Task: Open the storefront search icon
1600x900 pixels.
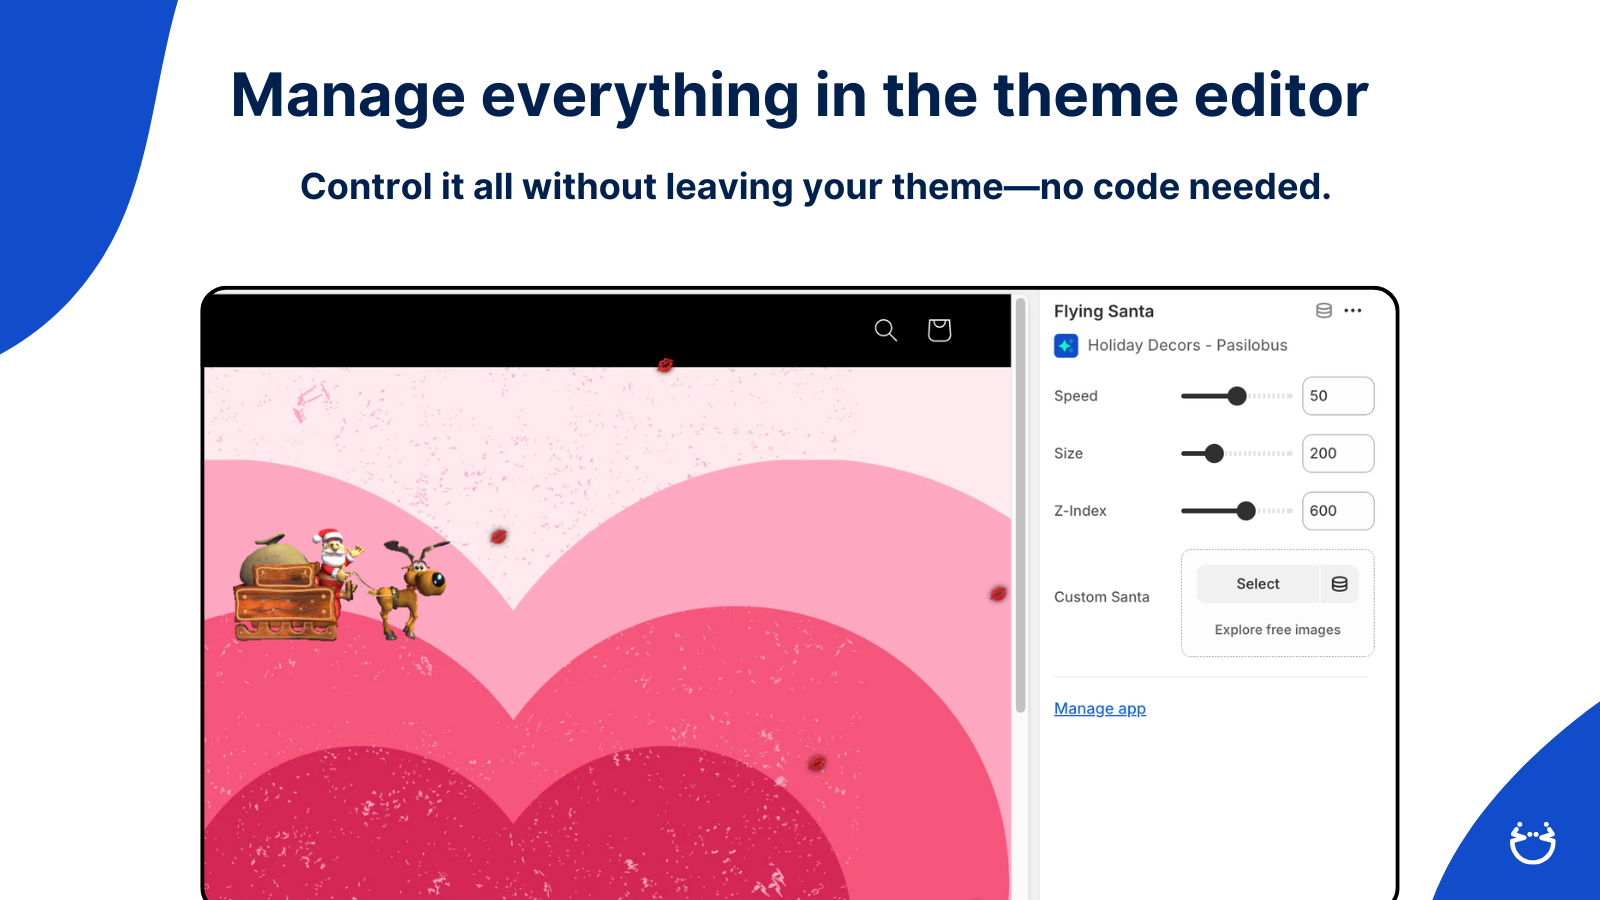Action: point(885,330)
